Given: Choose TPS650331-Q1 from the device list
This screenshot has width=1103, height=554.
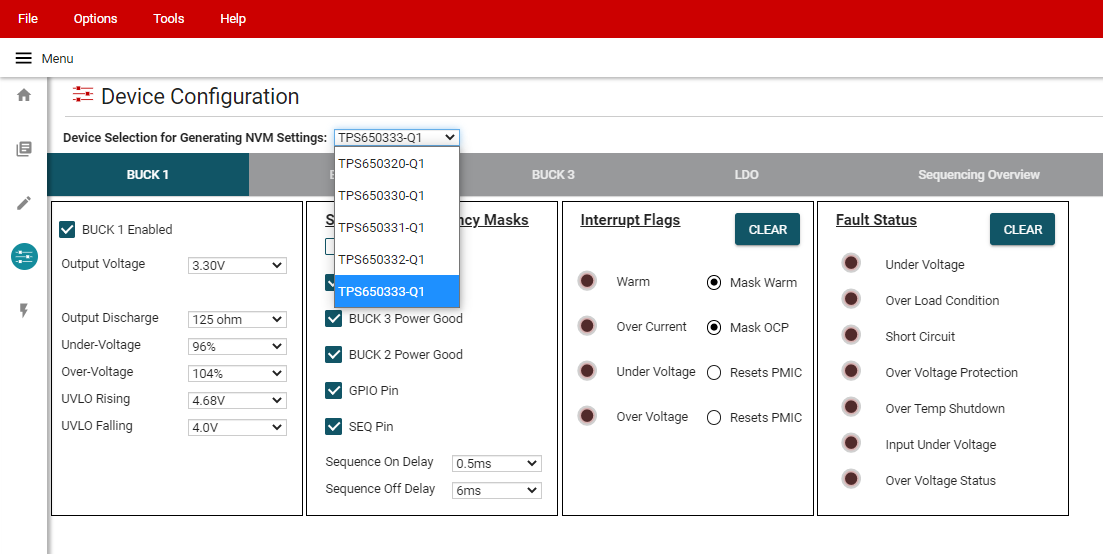Looking at the screenshot, I should (x=396, y=227).
